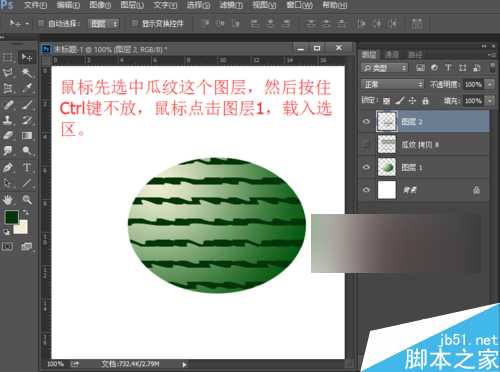The height and width of the screenshot is (372, 500).
Task: Select the Path Selection tool
Action: [8, 183]
